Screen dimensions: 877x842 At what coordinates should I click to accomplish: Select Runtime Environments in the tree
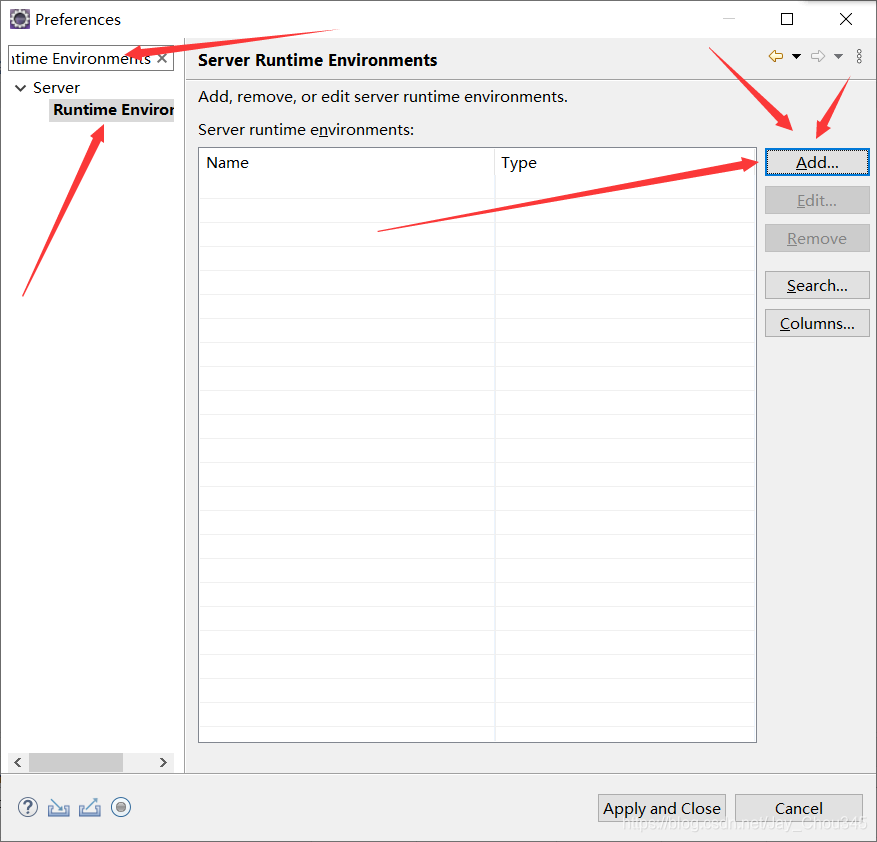pos(112,110)
